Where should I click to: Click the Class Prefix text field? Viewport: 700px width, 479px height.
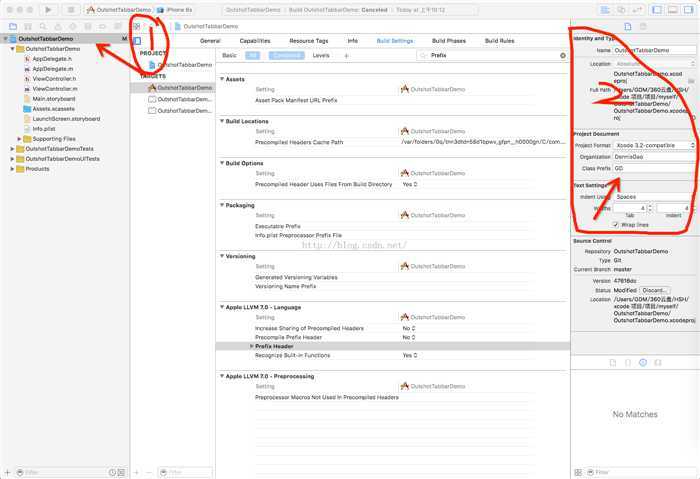pyautogui.click(x=654, y=168)
